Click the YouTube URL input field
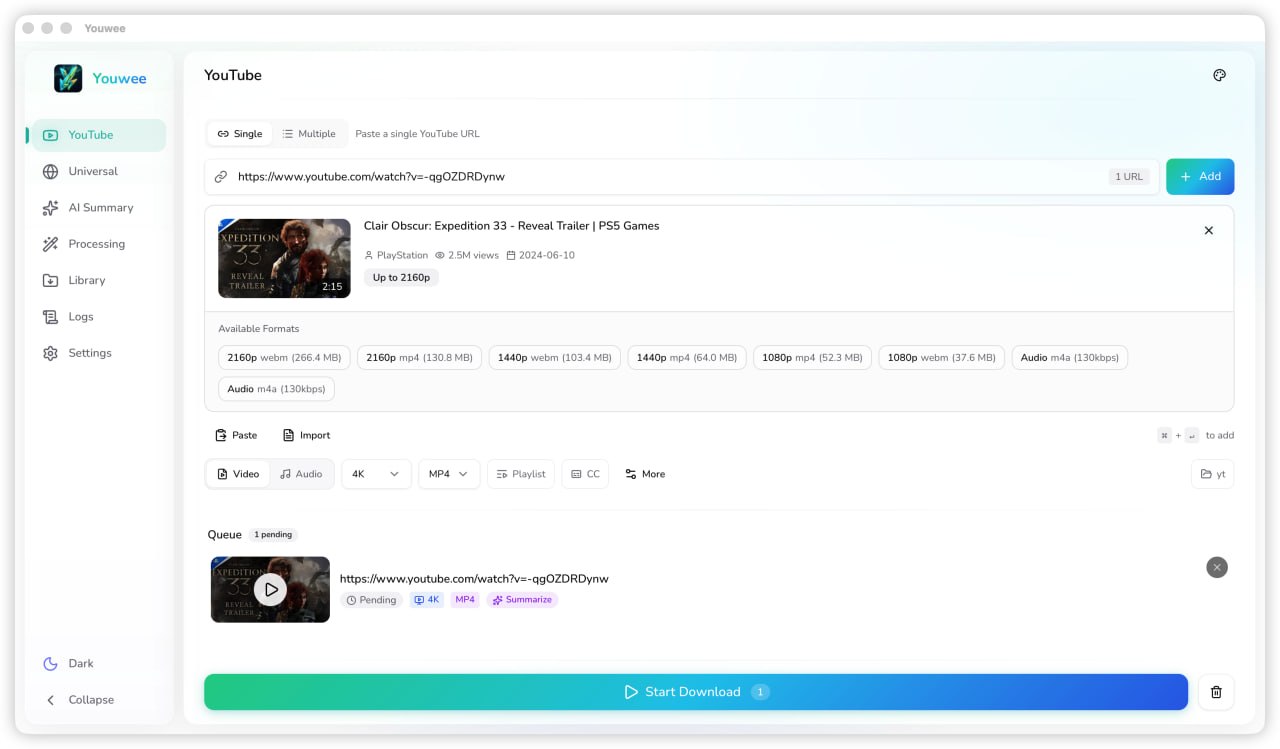Screen dimensions: 1280x749 click(x=660, y=177)
